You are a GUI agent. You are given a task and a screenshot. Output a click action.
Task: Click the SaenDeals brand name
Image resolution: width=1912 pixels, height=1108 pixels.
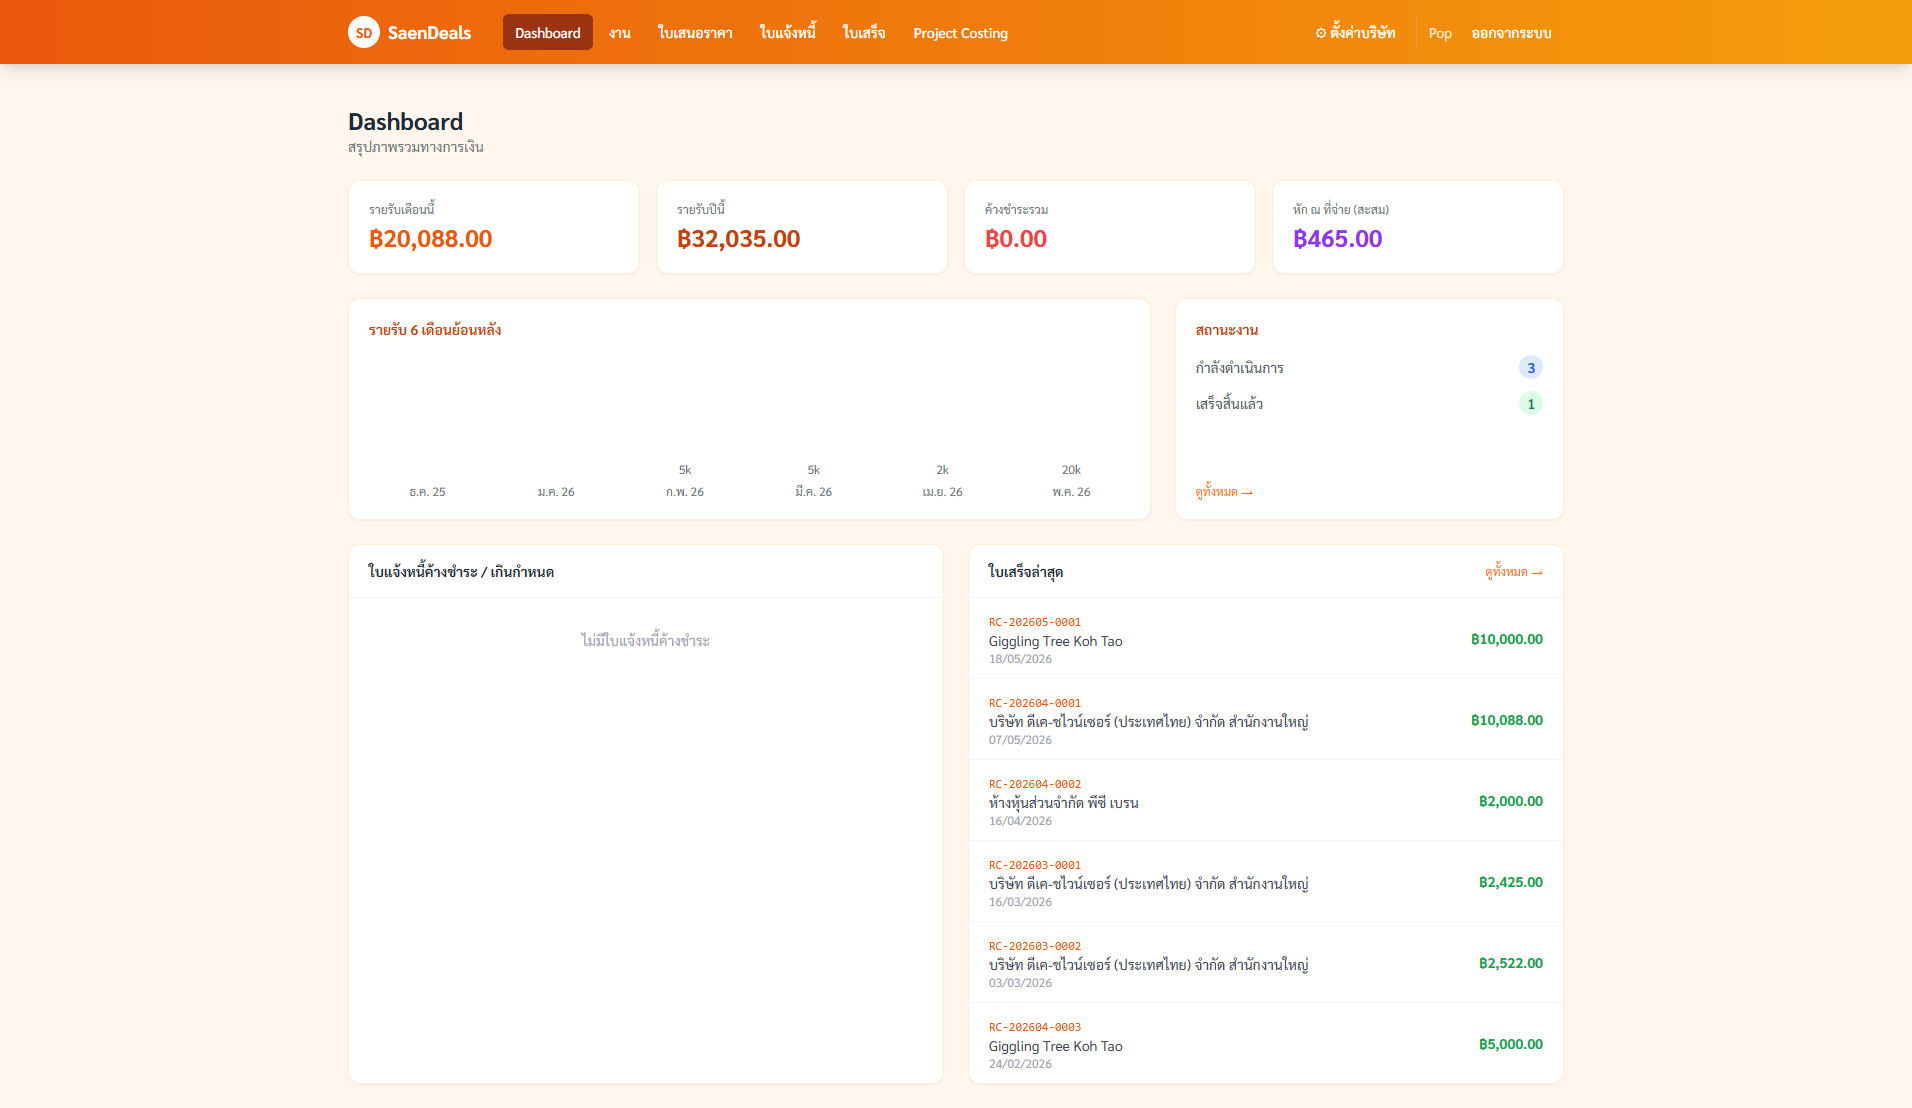click(429, 33)
